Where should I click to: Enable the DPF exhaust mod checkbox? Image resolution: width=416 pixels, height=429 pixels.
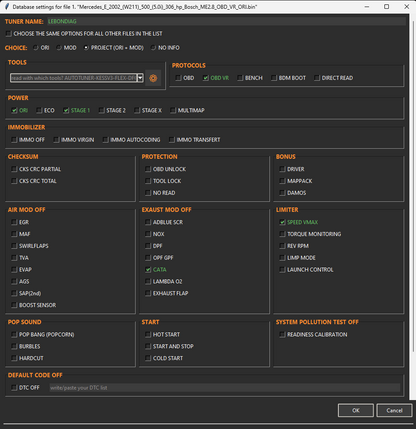pos(148,246)
